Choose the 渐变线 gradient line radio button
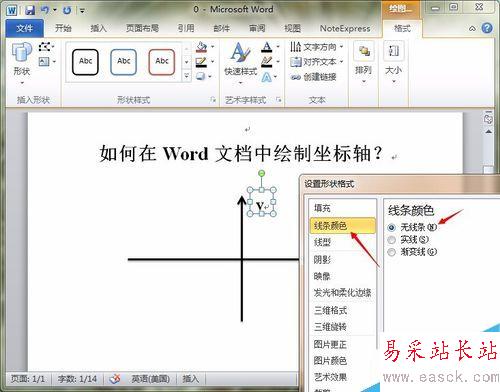Screen dimensions: 500x392 pos(392,252)
